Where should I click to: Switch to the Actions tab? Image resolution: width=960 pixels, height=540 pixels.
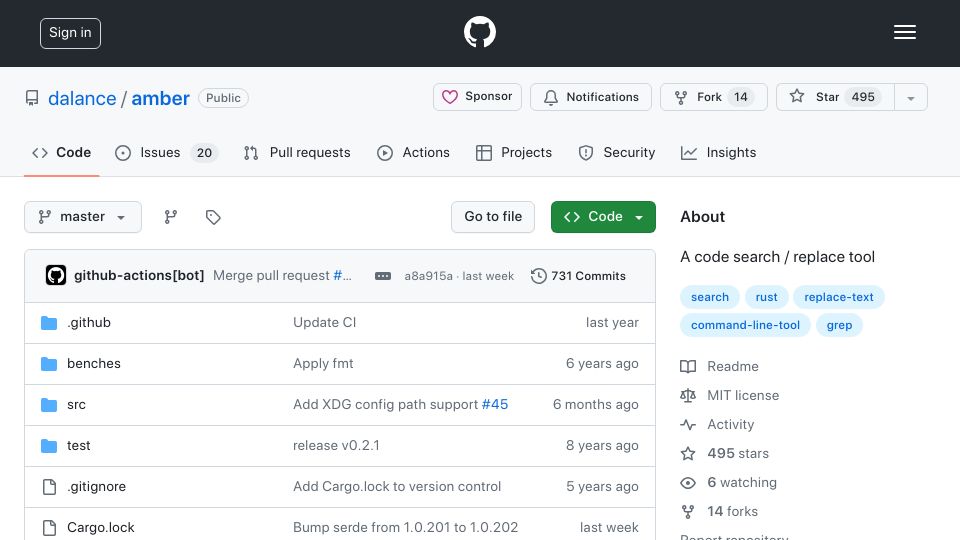pos(413,152)
